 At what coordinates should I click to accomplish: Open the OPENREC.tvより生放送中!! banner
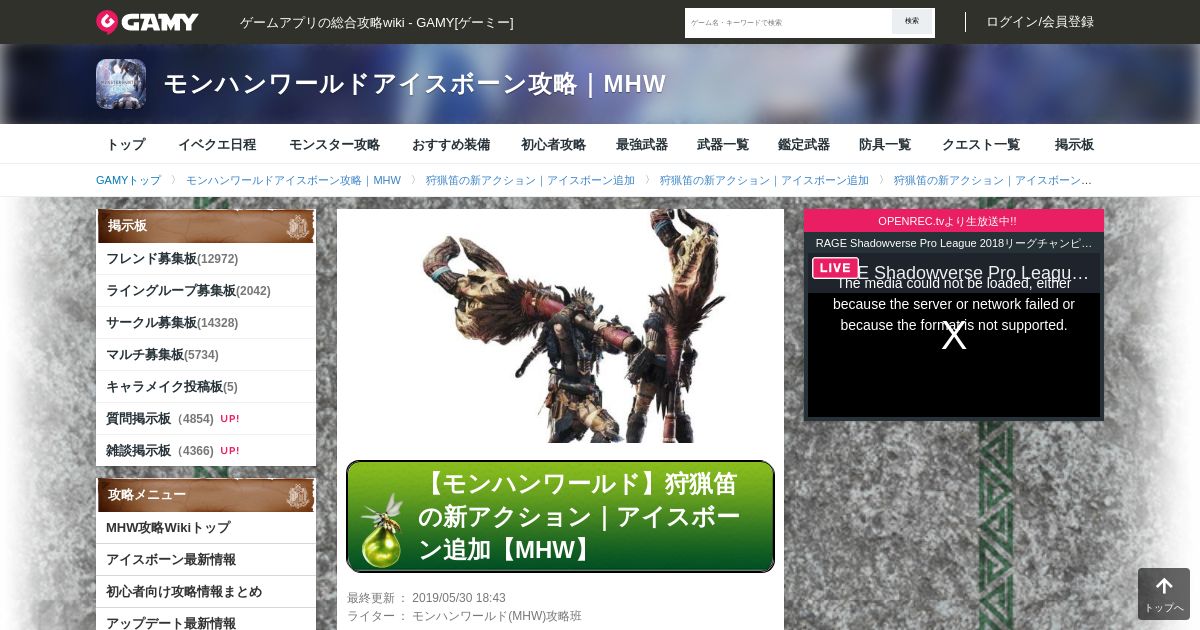pos(954,221)
